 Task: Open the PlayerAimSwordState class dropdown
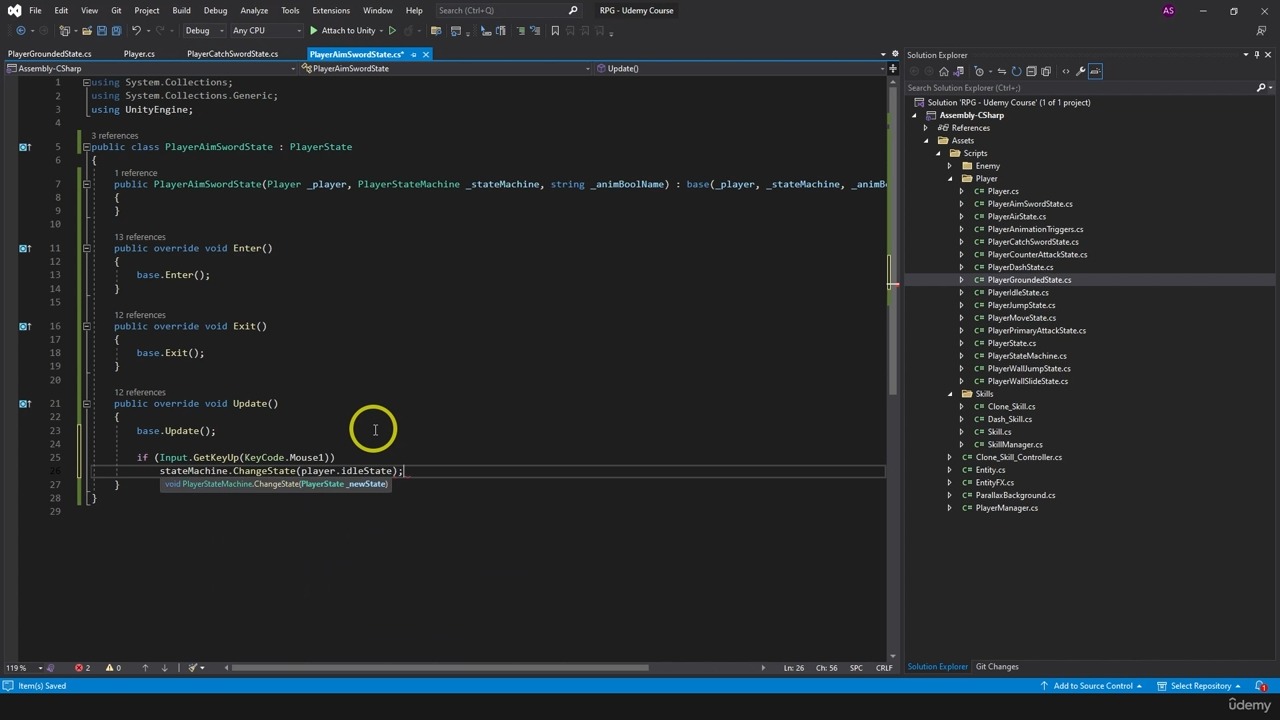tap(446, 69)
